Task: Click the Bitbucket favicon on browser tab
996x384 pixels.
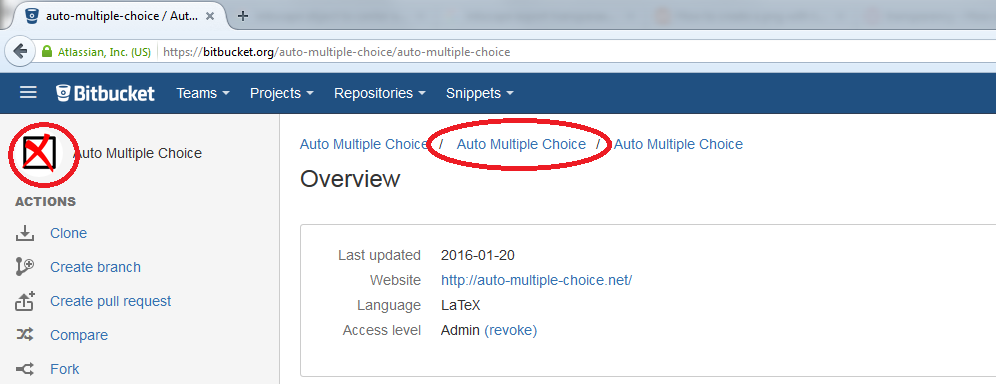Action: 32,16
